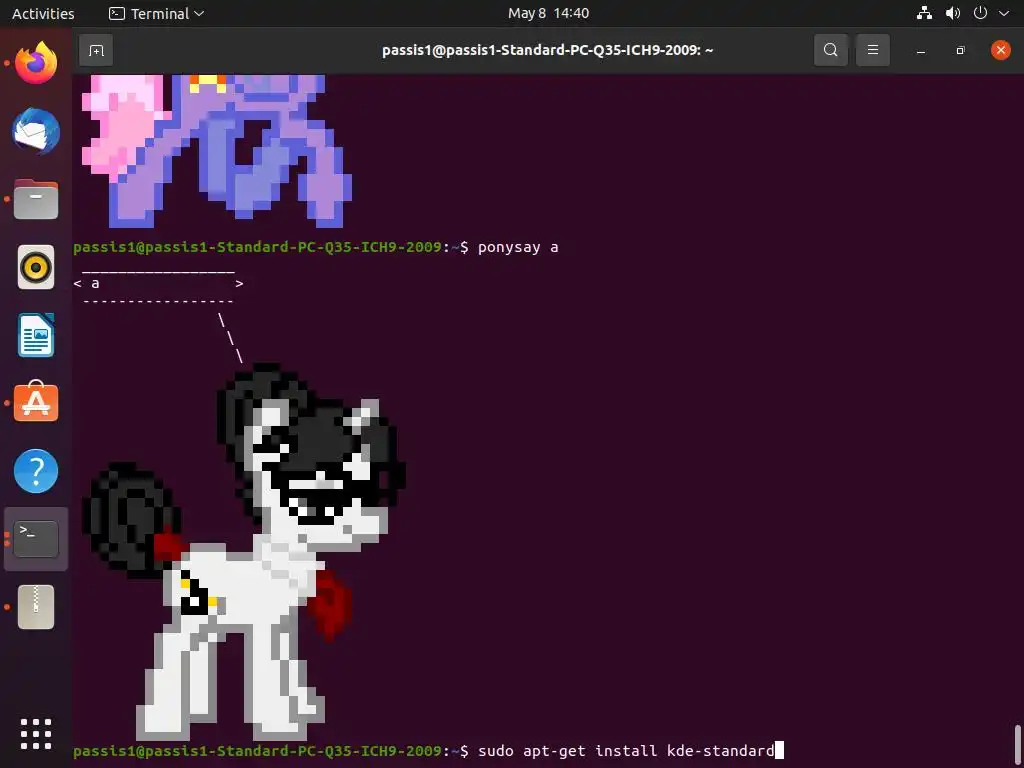The width and height of the screenshot is (1024, 768).
Task: Open the volume icon in the top bar
Action: pos(953,13)
